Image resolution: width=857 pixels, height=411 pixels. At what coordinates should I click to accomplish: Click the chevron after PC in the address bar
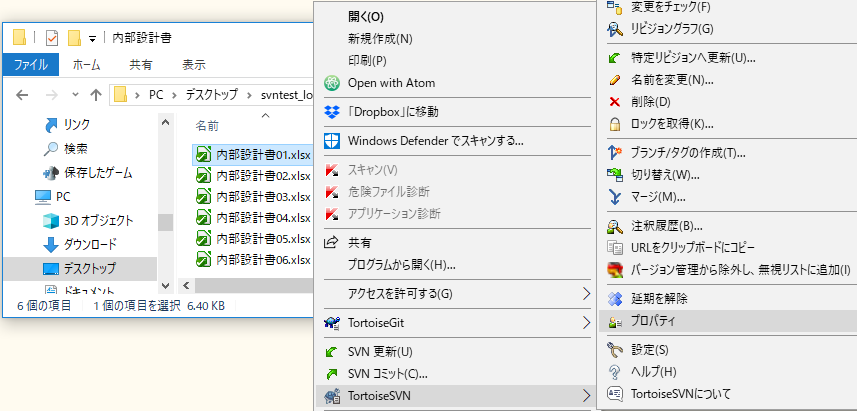pyautogui.click(x=174, y=95)
